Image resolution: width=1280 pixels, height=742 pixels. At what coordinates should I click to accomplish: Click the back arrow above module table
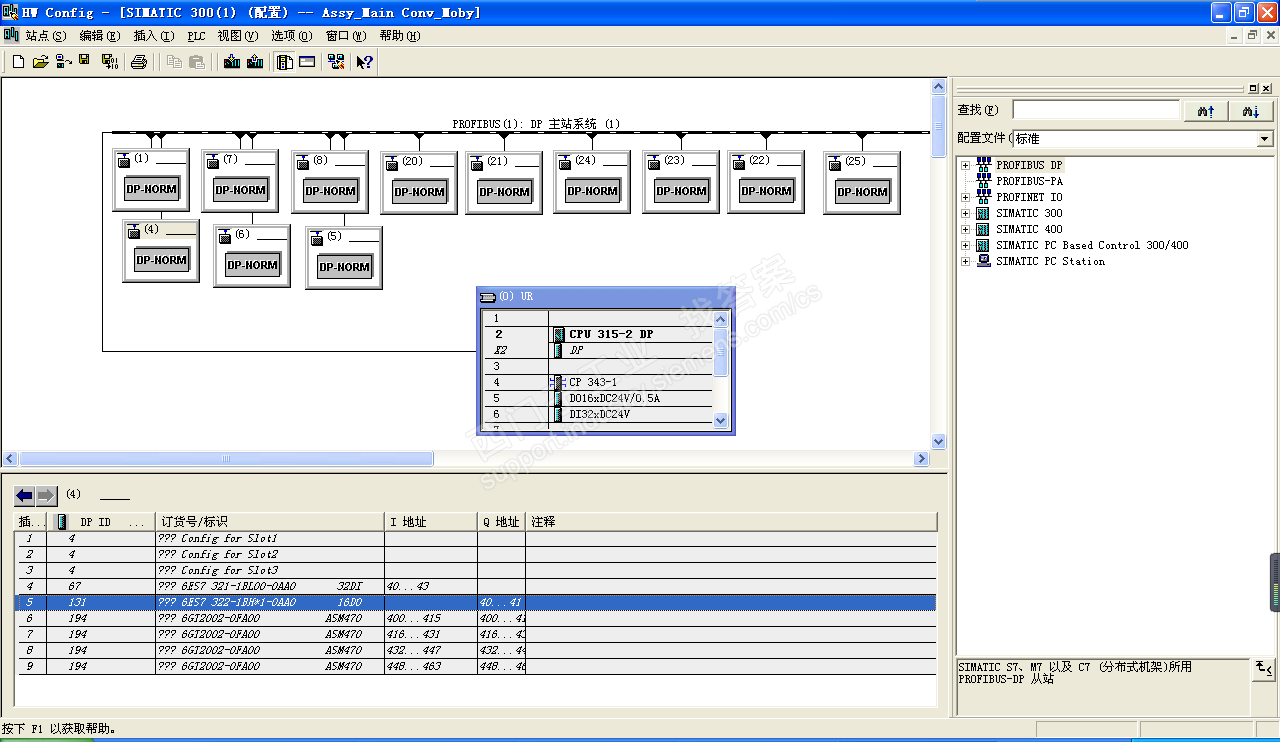[25, 495]
